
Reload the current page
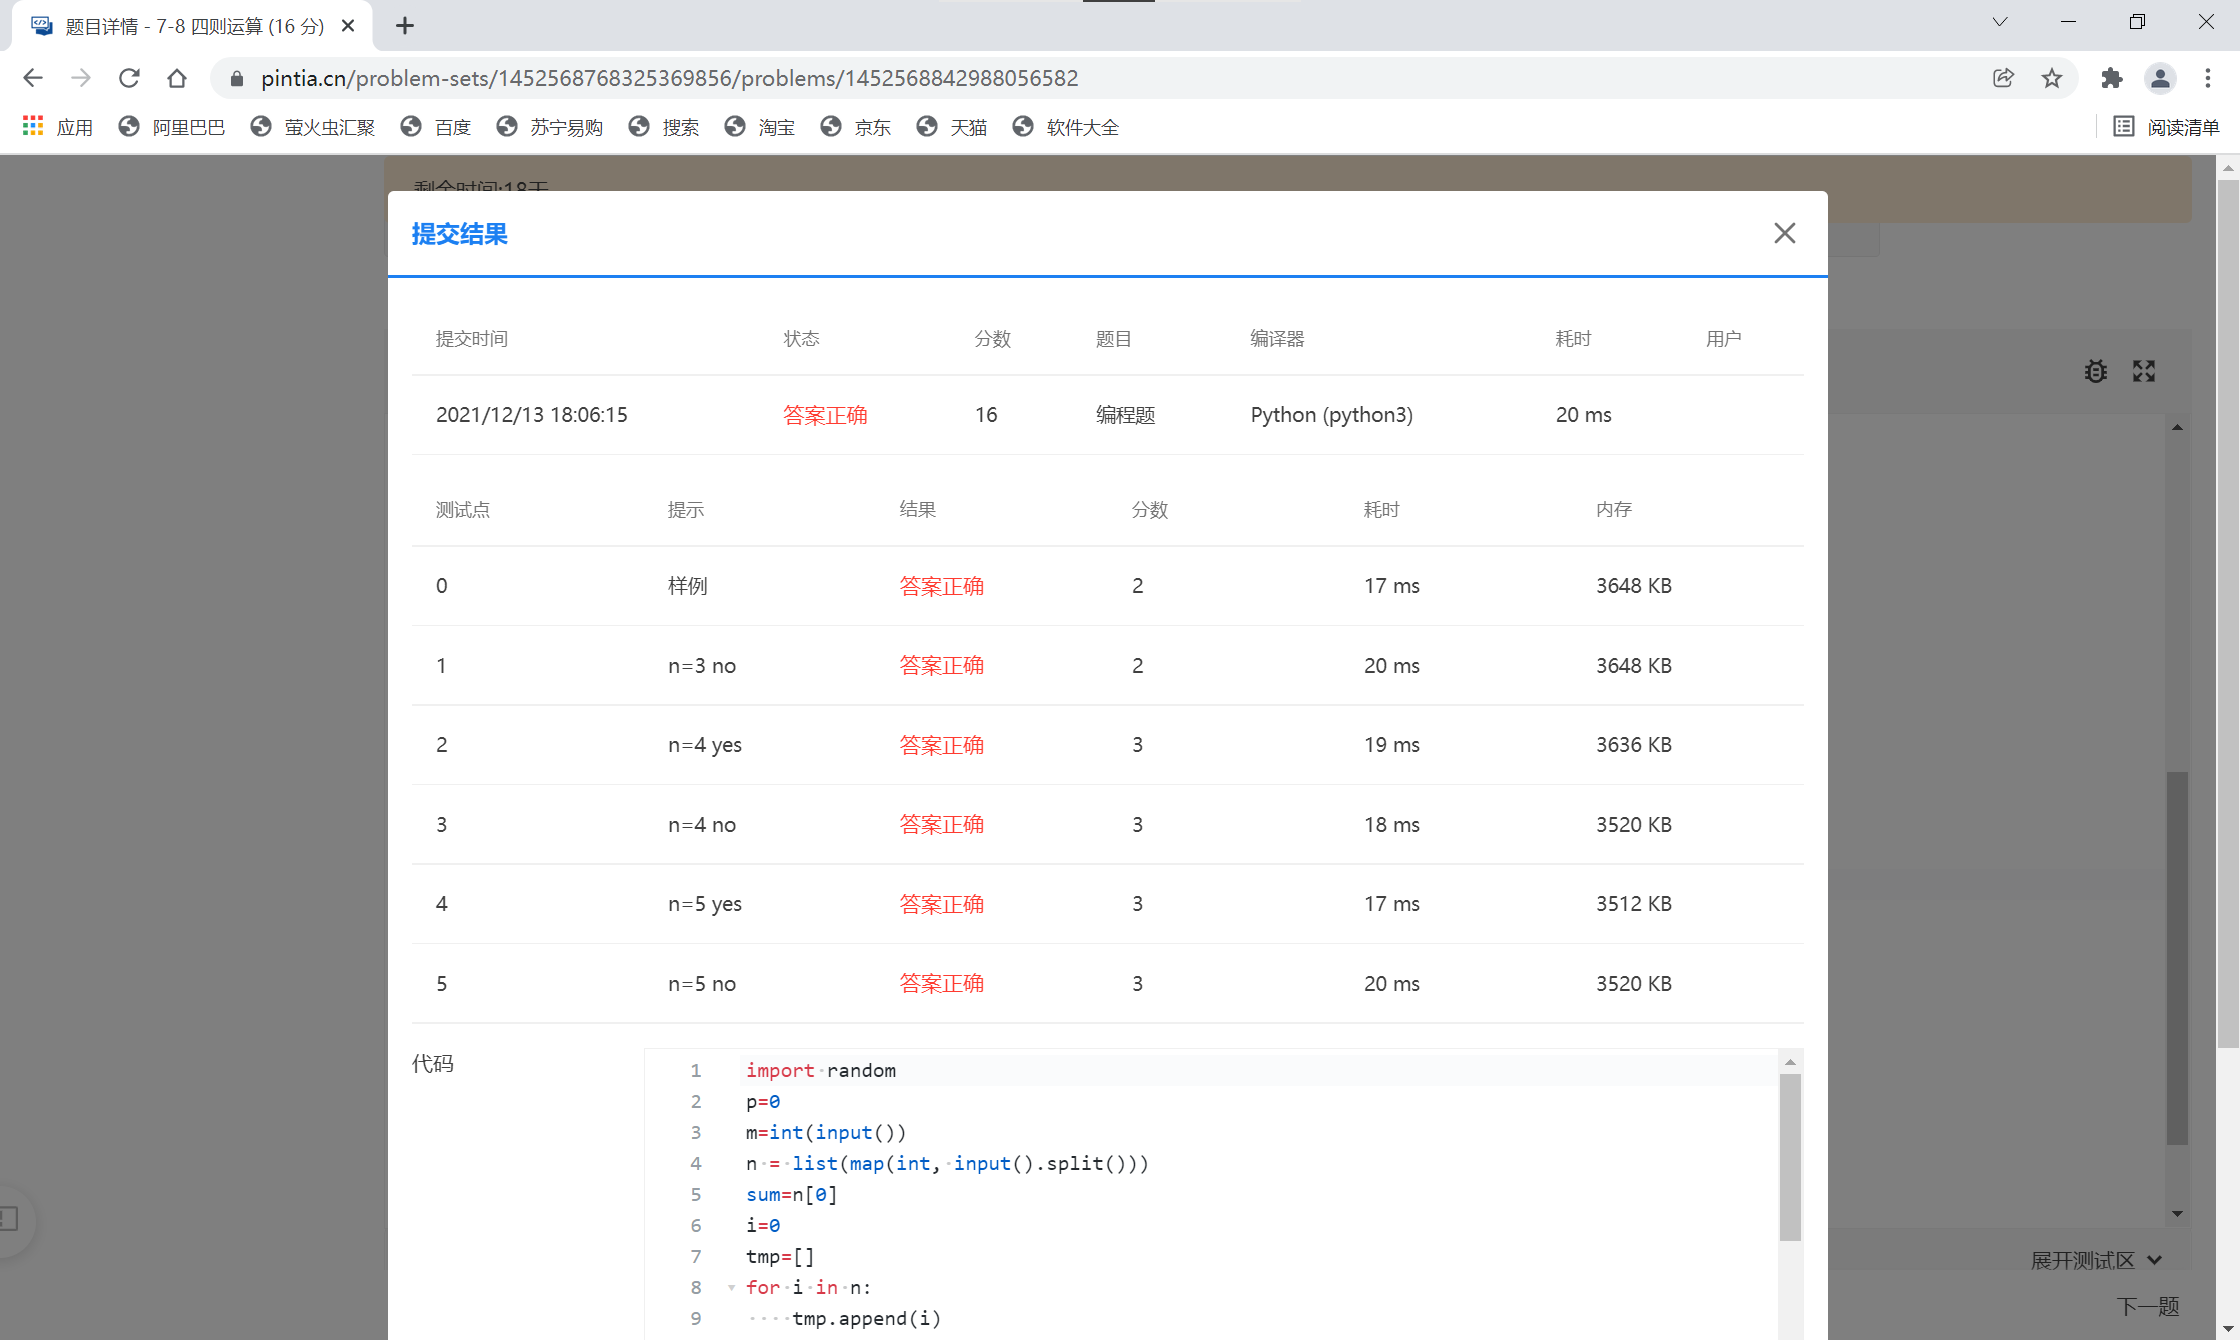tap(129, 78)
